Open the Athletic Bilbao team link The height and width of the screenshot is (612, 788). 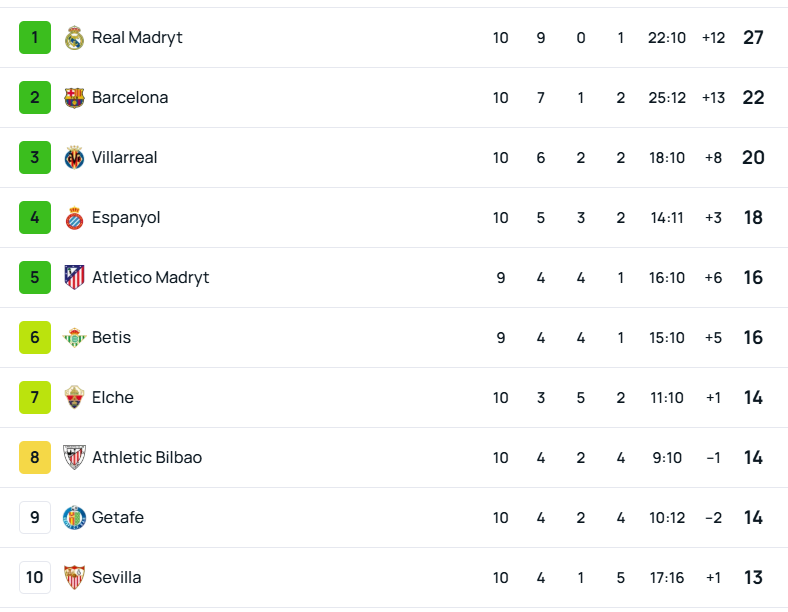pyautogui.click(x=147, y=458)
